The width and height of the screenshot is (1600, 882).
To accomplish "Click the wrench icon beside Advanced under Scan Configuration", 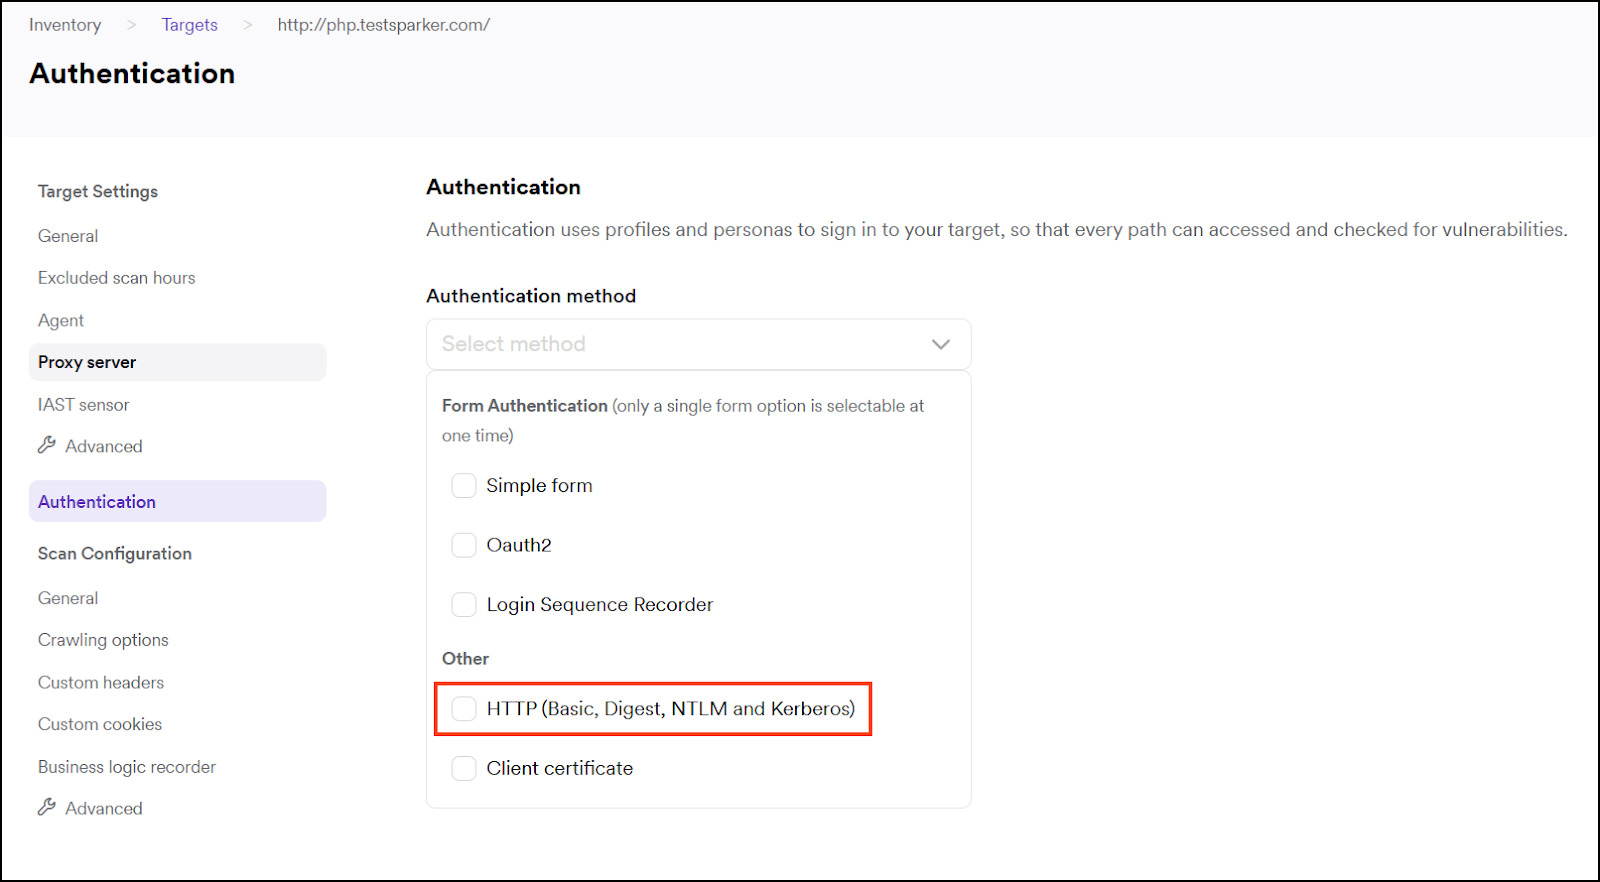I will pyautogui.click(x=47, y=807).
